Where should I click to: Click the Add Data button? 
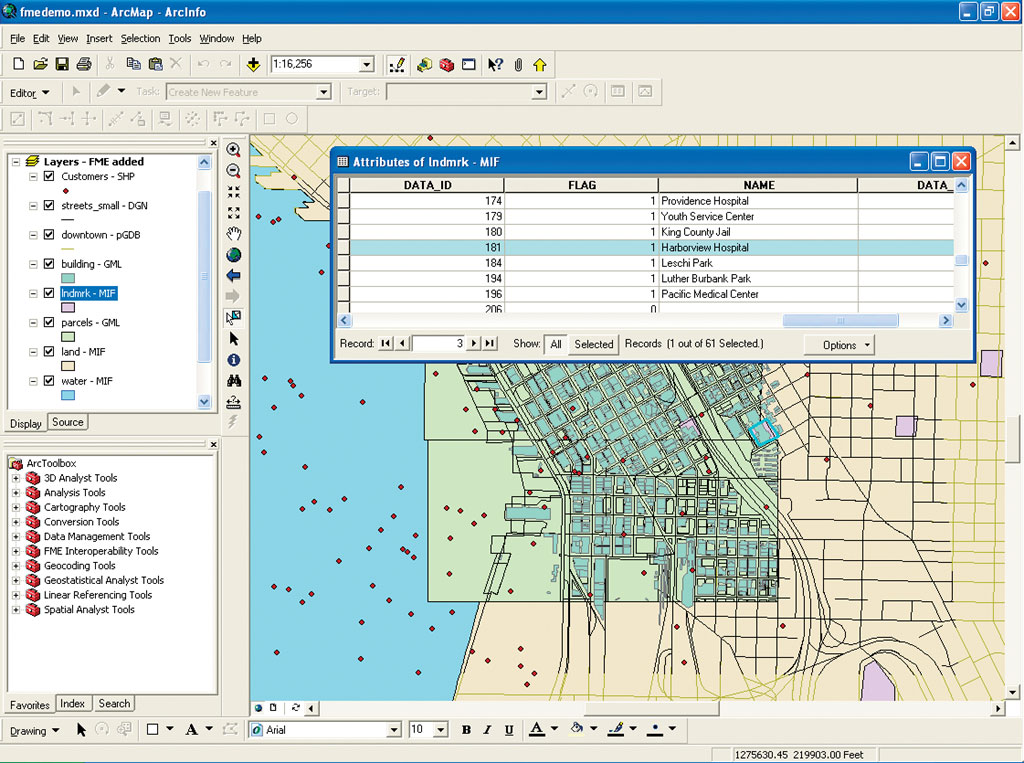click(253, 65)
